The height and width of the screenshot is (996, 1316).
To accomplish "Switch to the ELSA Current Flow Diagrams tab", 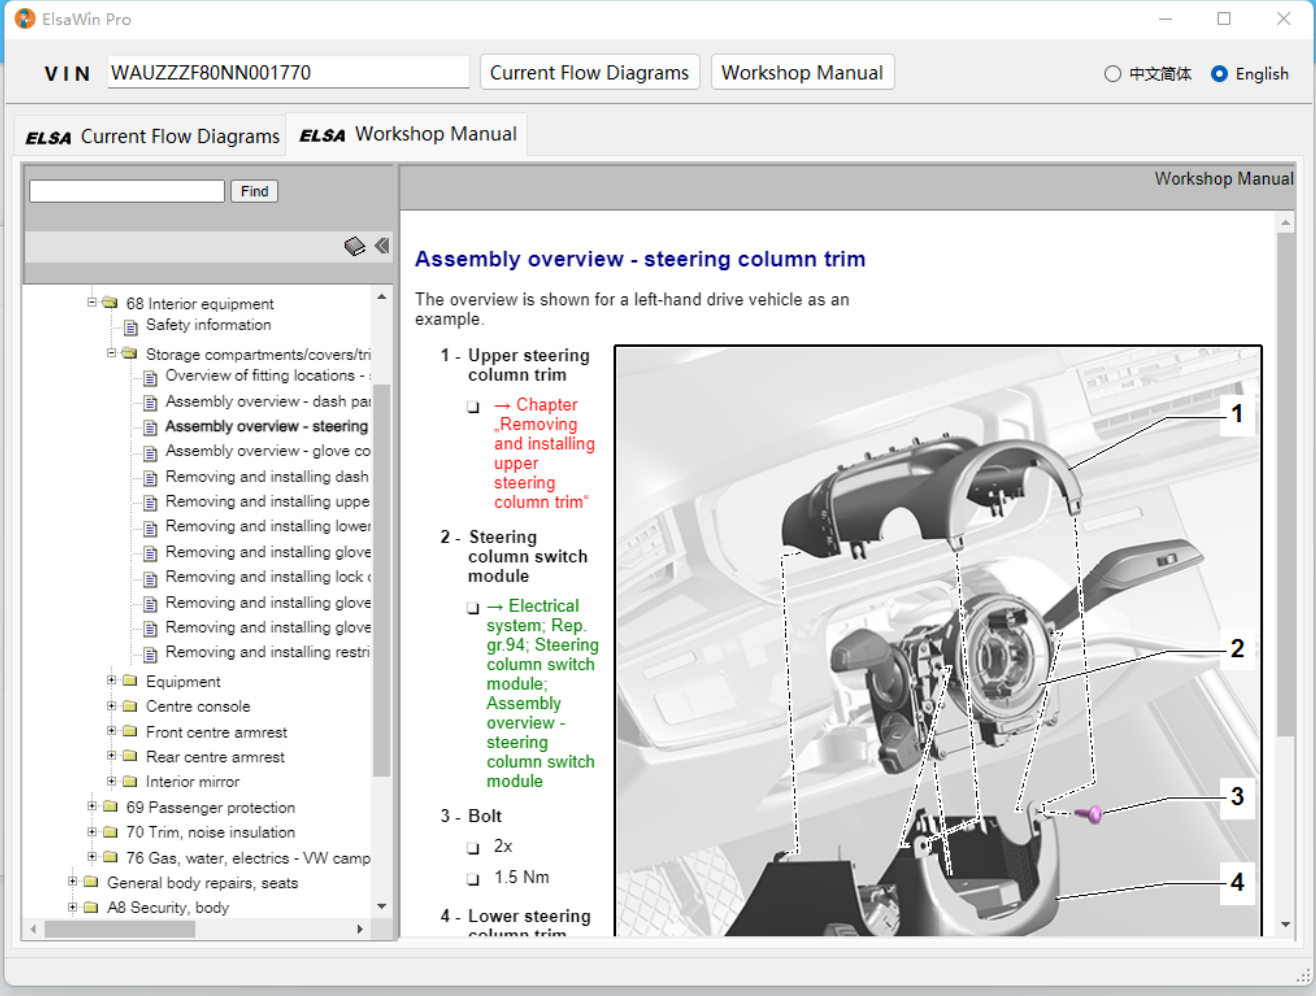I will coord(152,136).
